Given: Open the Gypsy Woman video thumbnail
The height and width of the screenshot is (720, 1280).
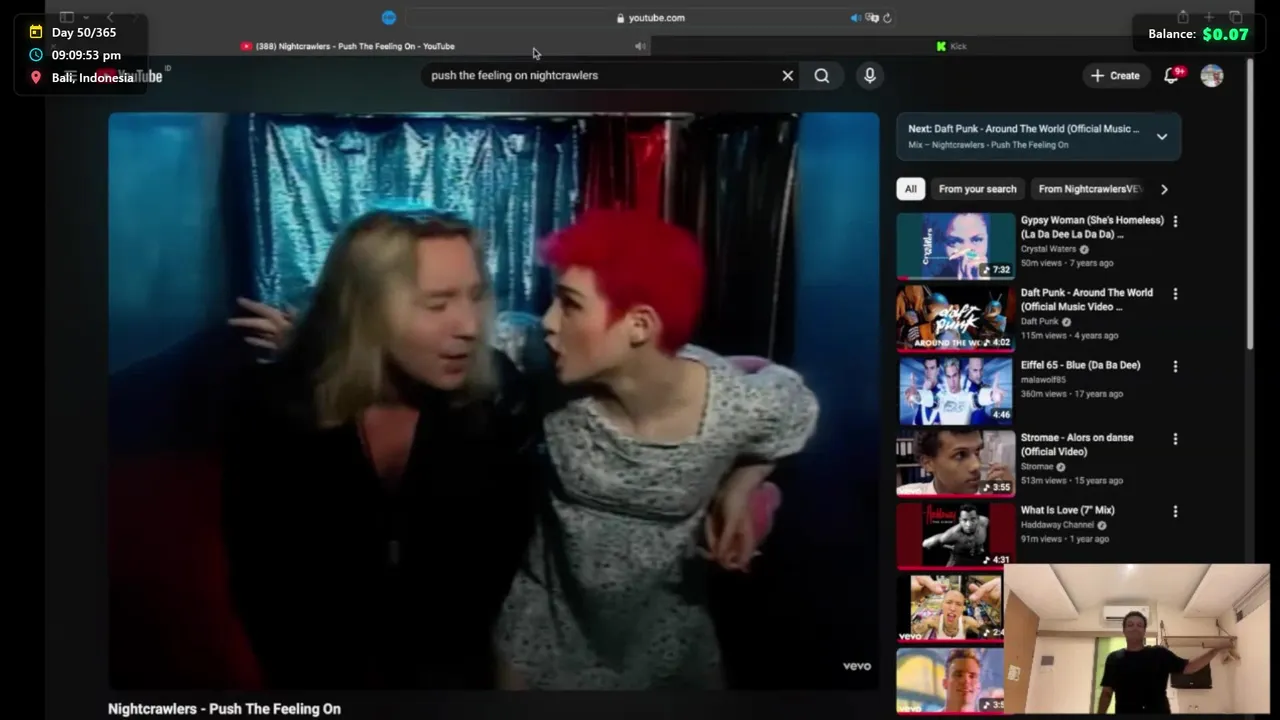Looking at the screenshot, I should click(955, 245).
